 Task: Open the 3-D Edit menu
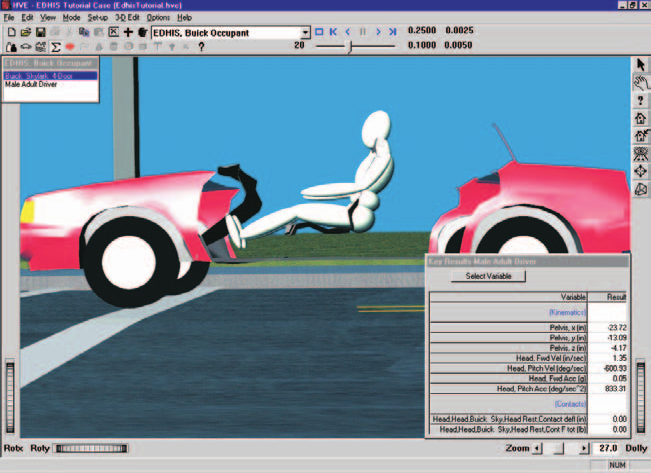pyautogui.click(x=127, y=17)
